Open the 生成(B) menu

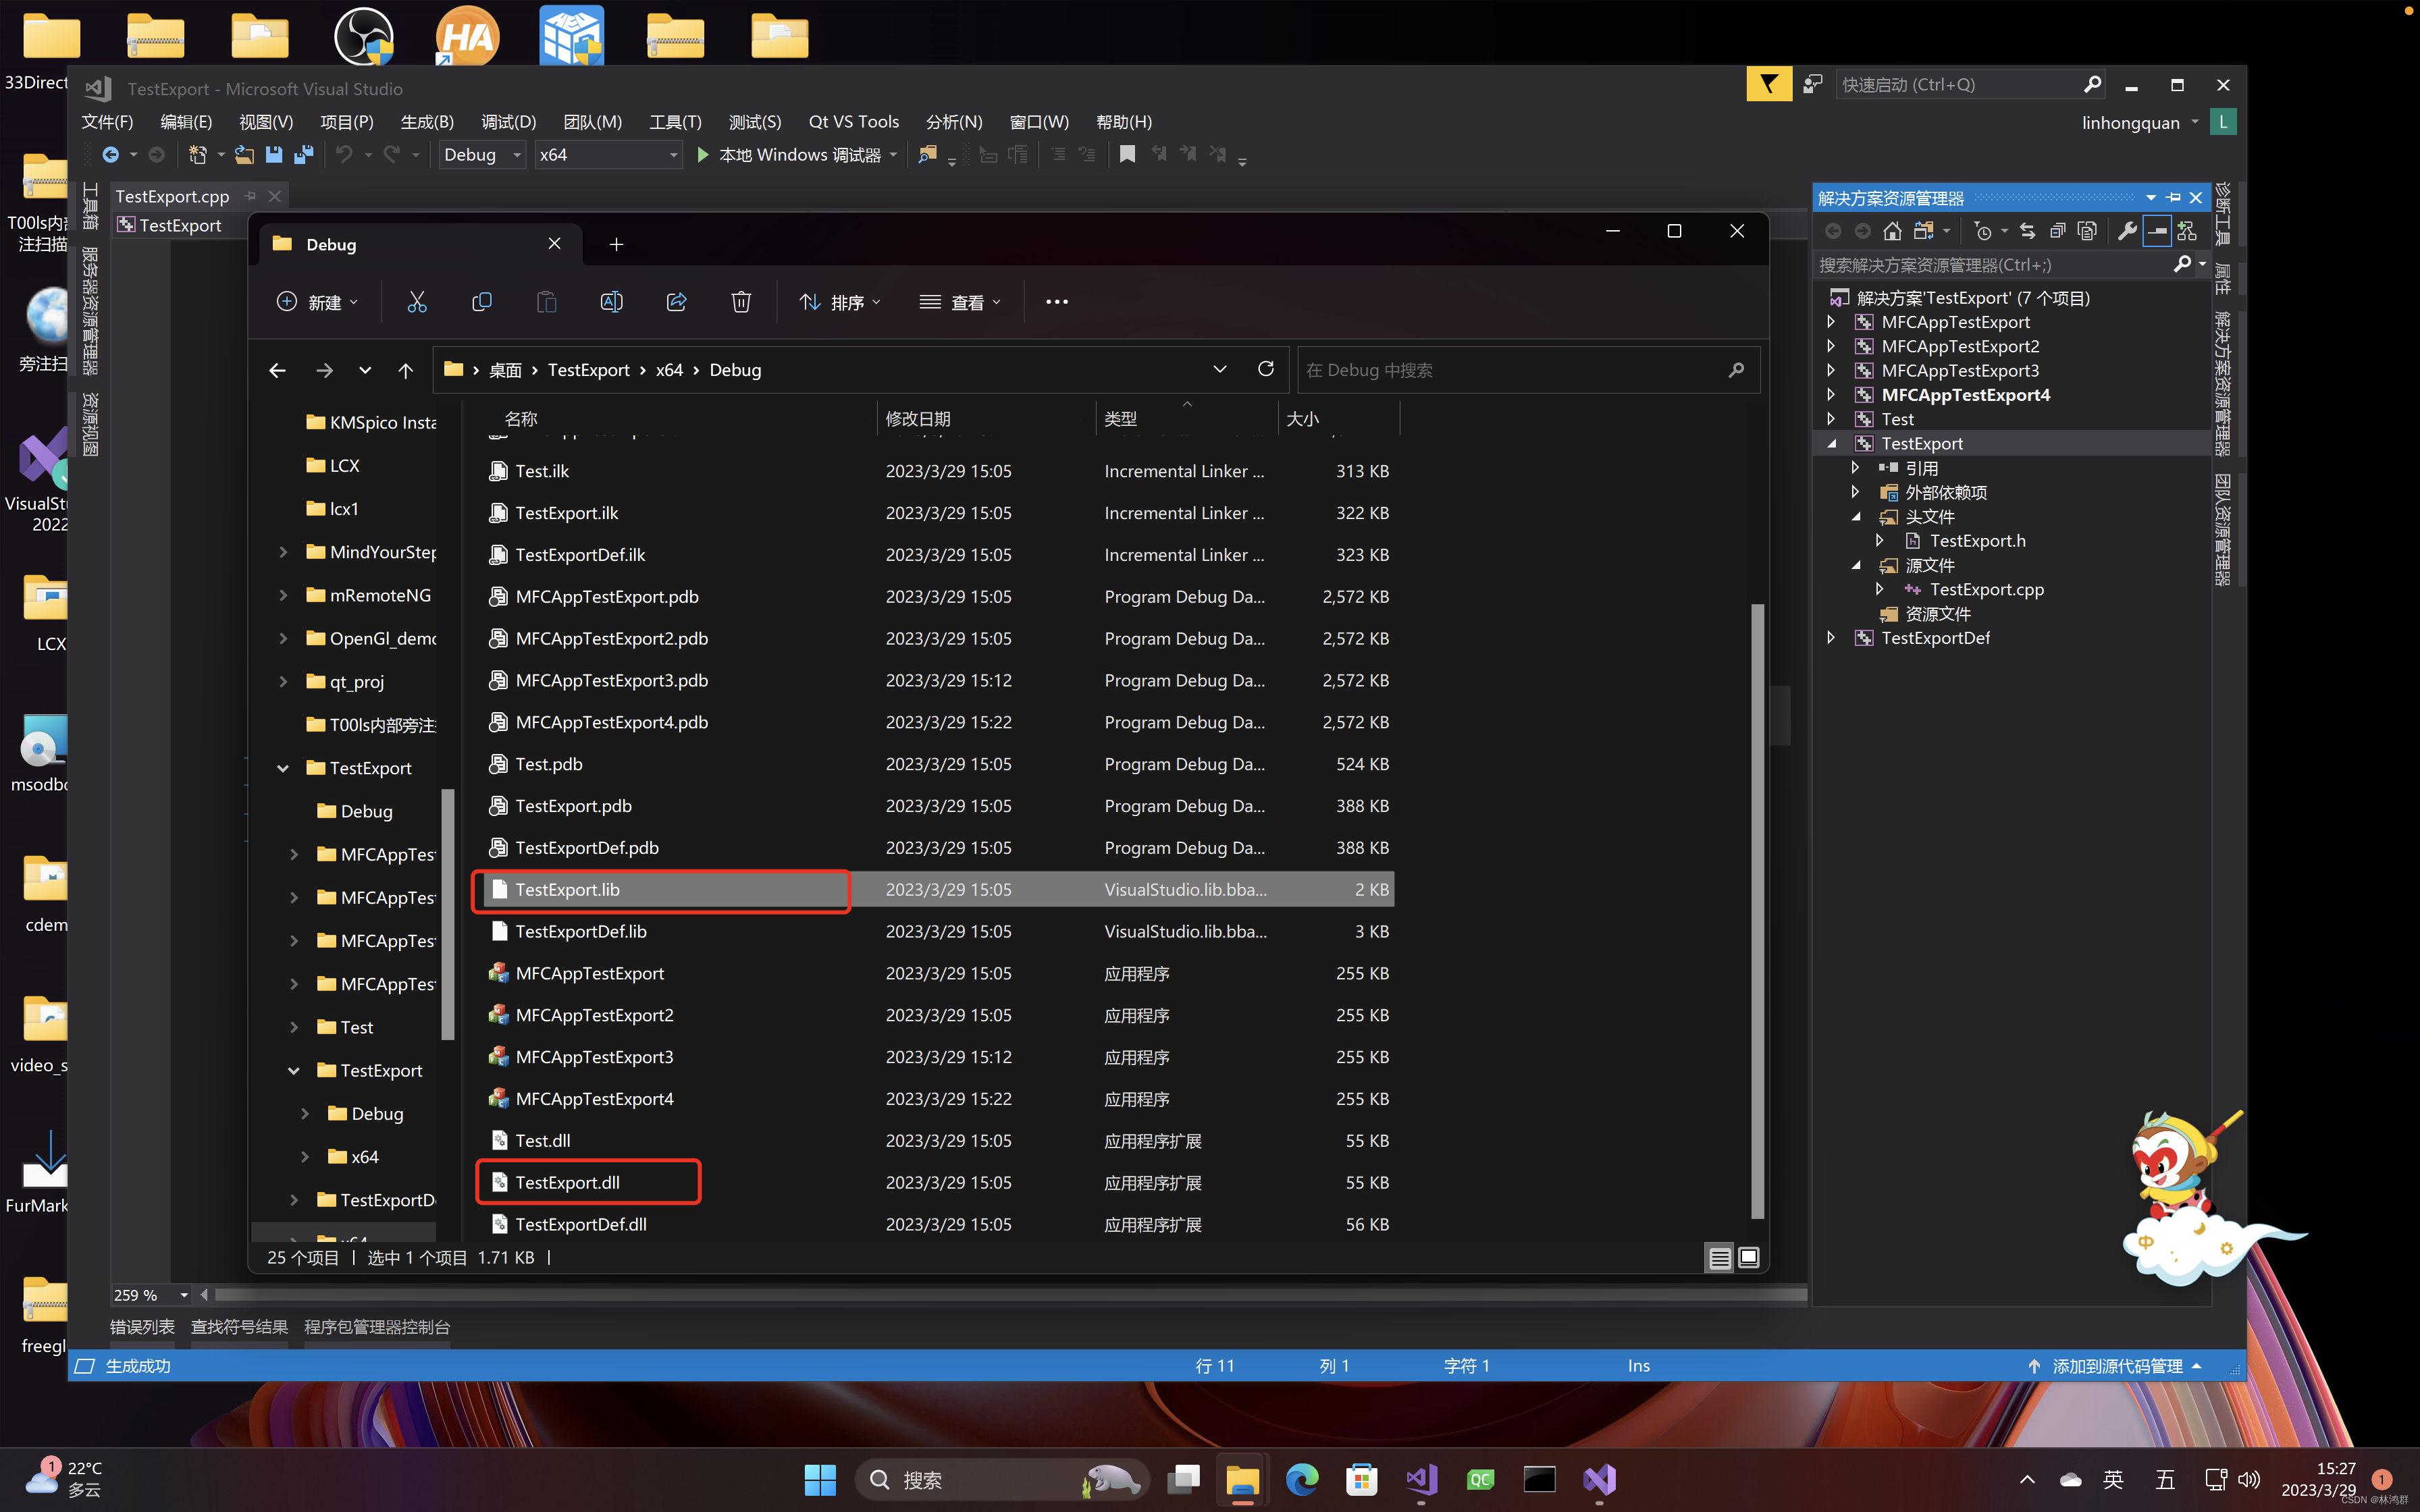(427, 122)
